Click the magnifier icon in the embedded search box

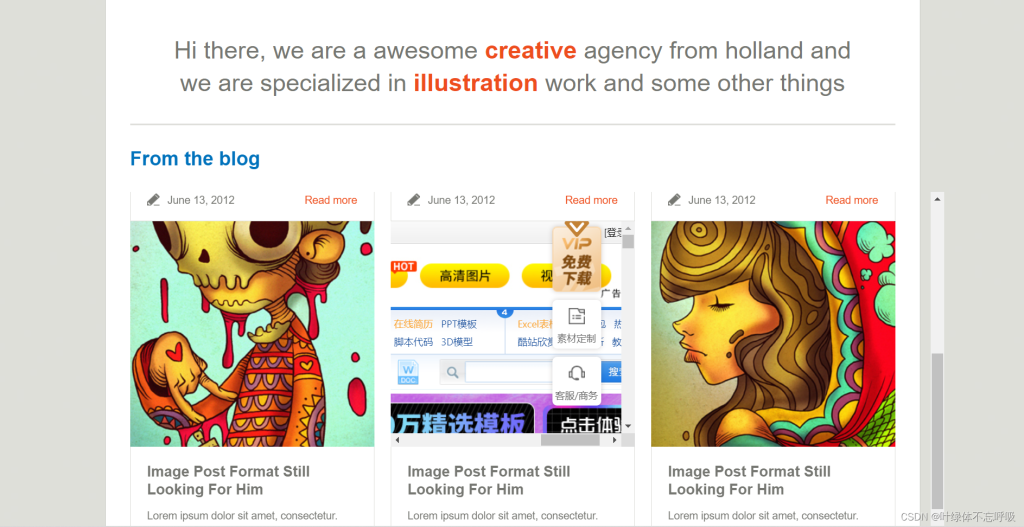click(452, 373)
